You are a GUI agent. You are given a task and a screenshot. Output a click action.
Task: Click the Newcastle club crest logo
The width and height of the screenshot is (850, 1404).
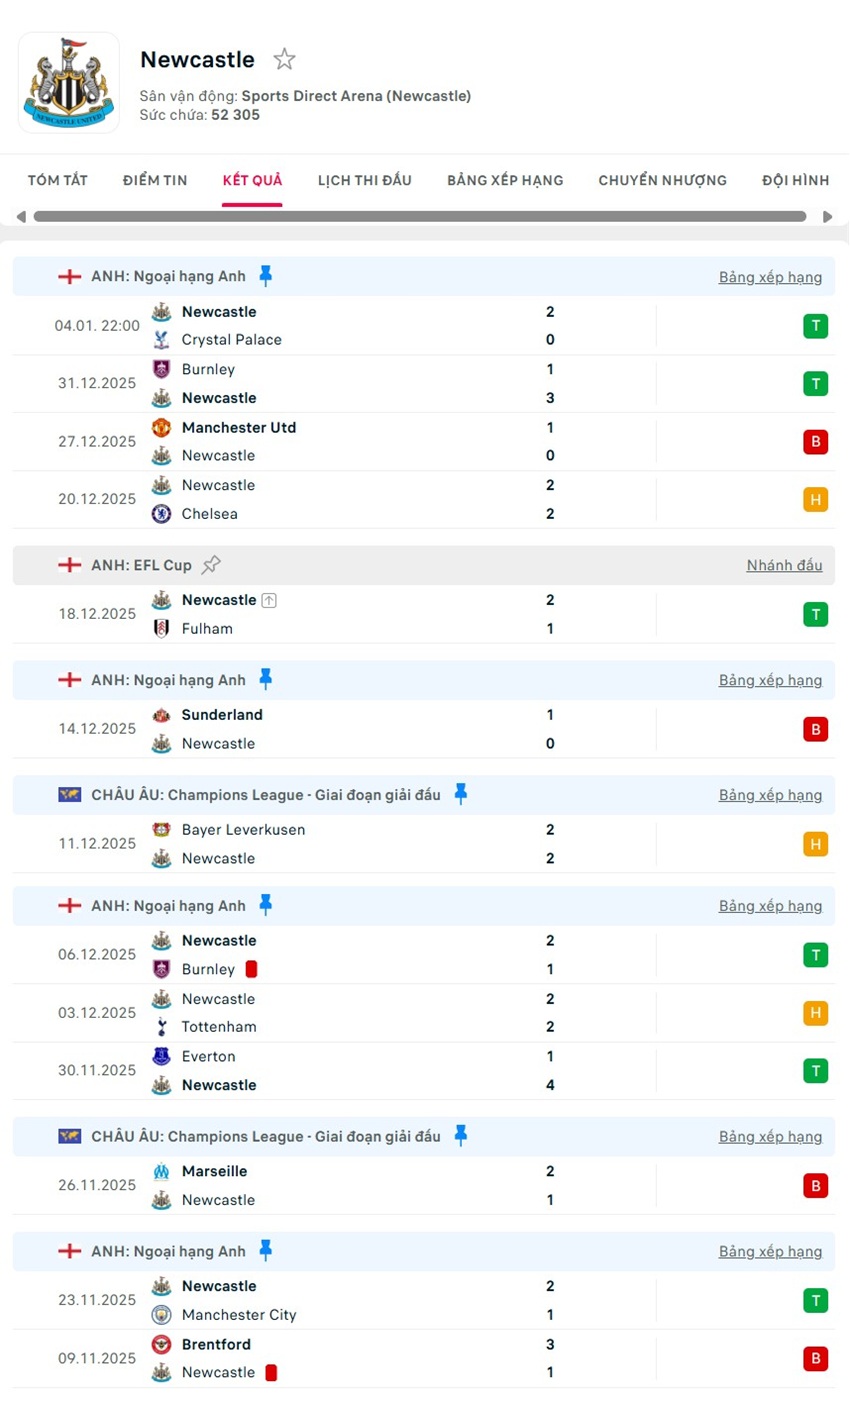tap(68, 82)
